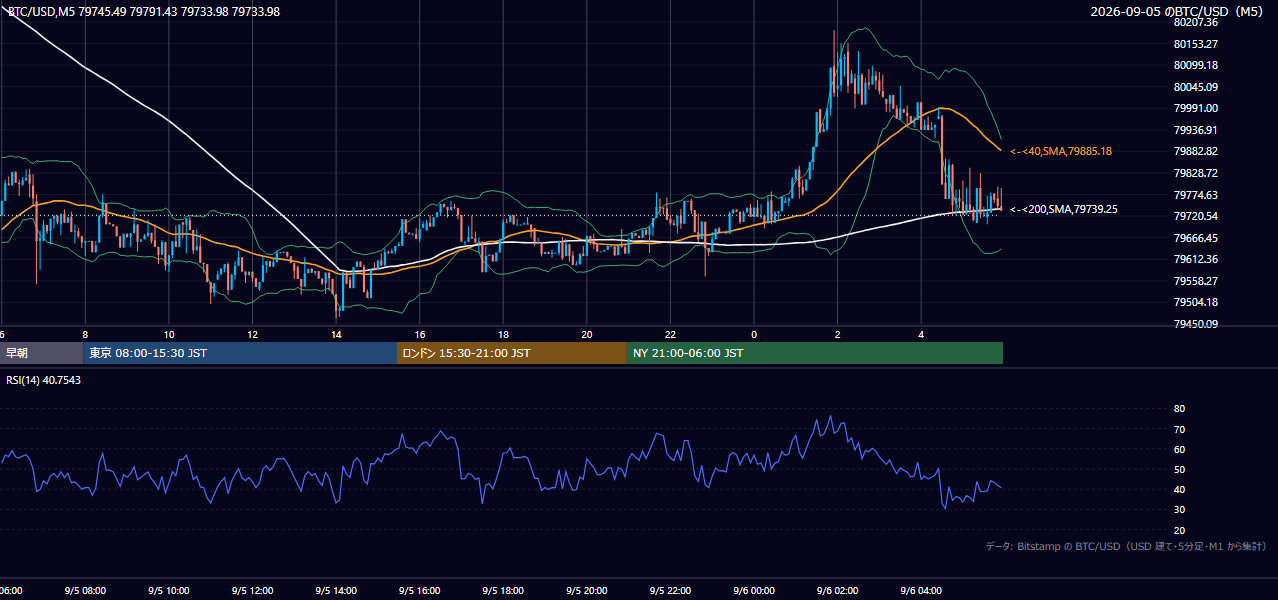Click the 9/5 20:00 bottom axis label
Screen dimensions: 1278x600
(x=587, y=591)
